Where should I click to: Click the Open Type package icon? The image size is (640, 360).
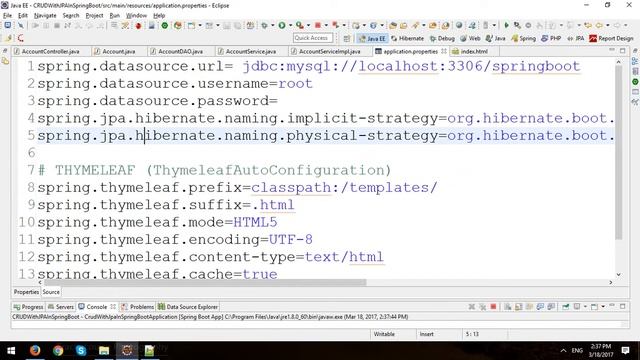click(393, 25)
